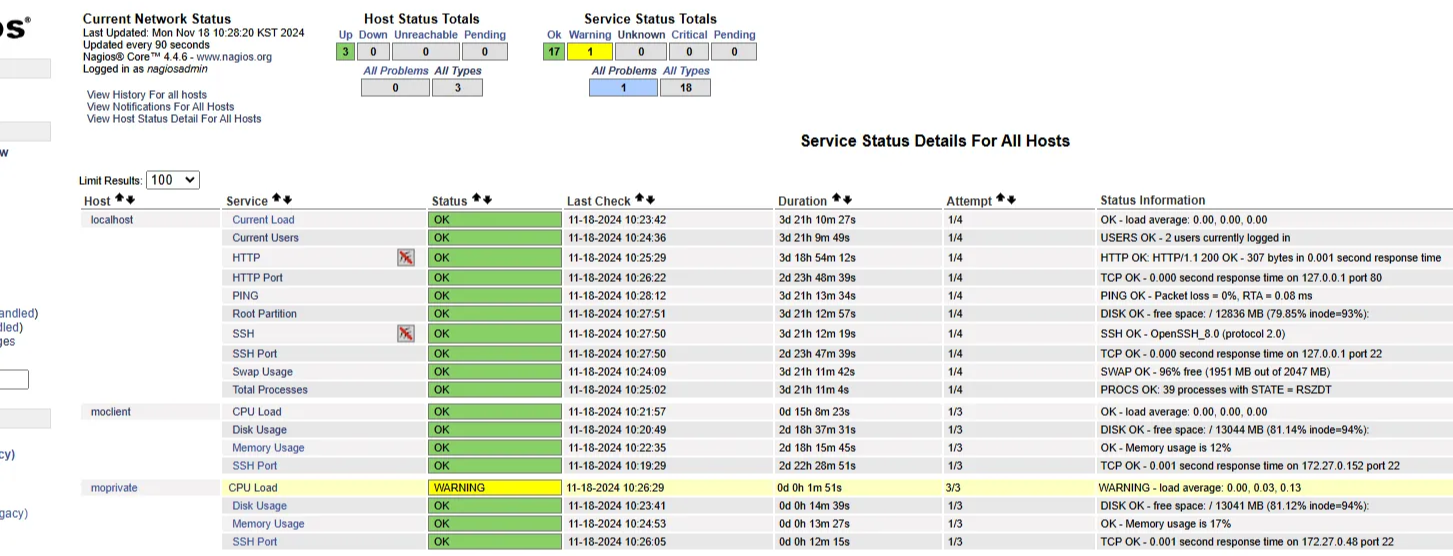Click notifications-disabled icon on HTTP service row

(405, 258)
